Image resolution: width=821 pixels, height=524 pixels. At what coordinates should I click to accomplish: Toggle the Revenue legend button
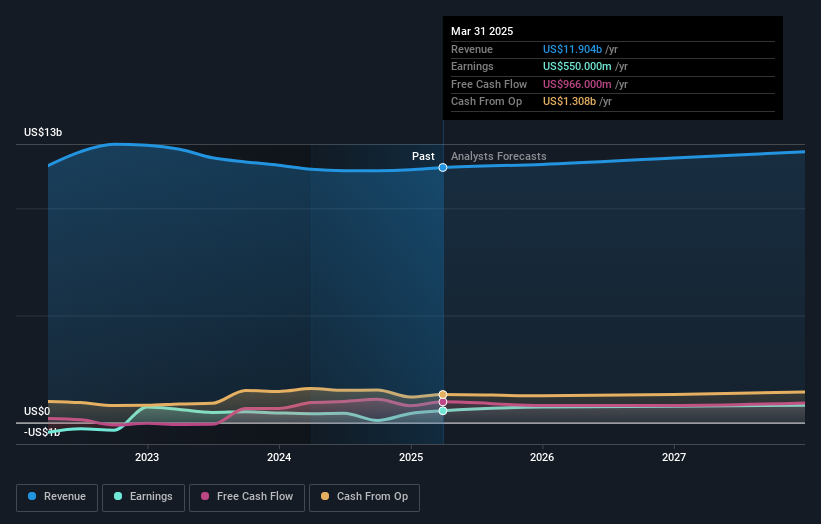(x=57, y=497)
